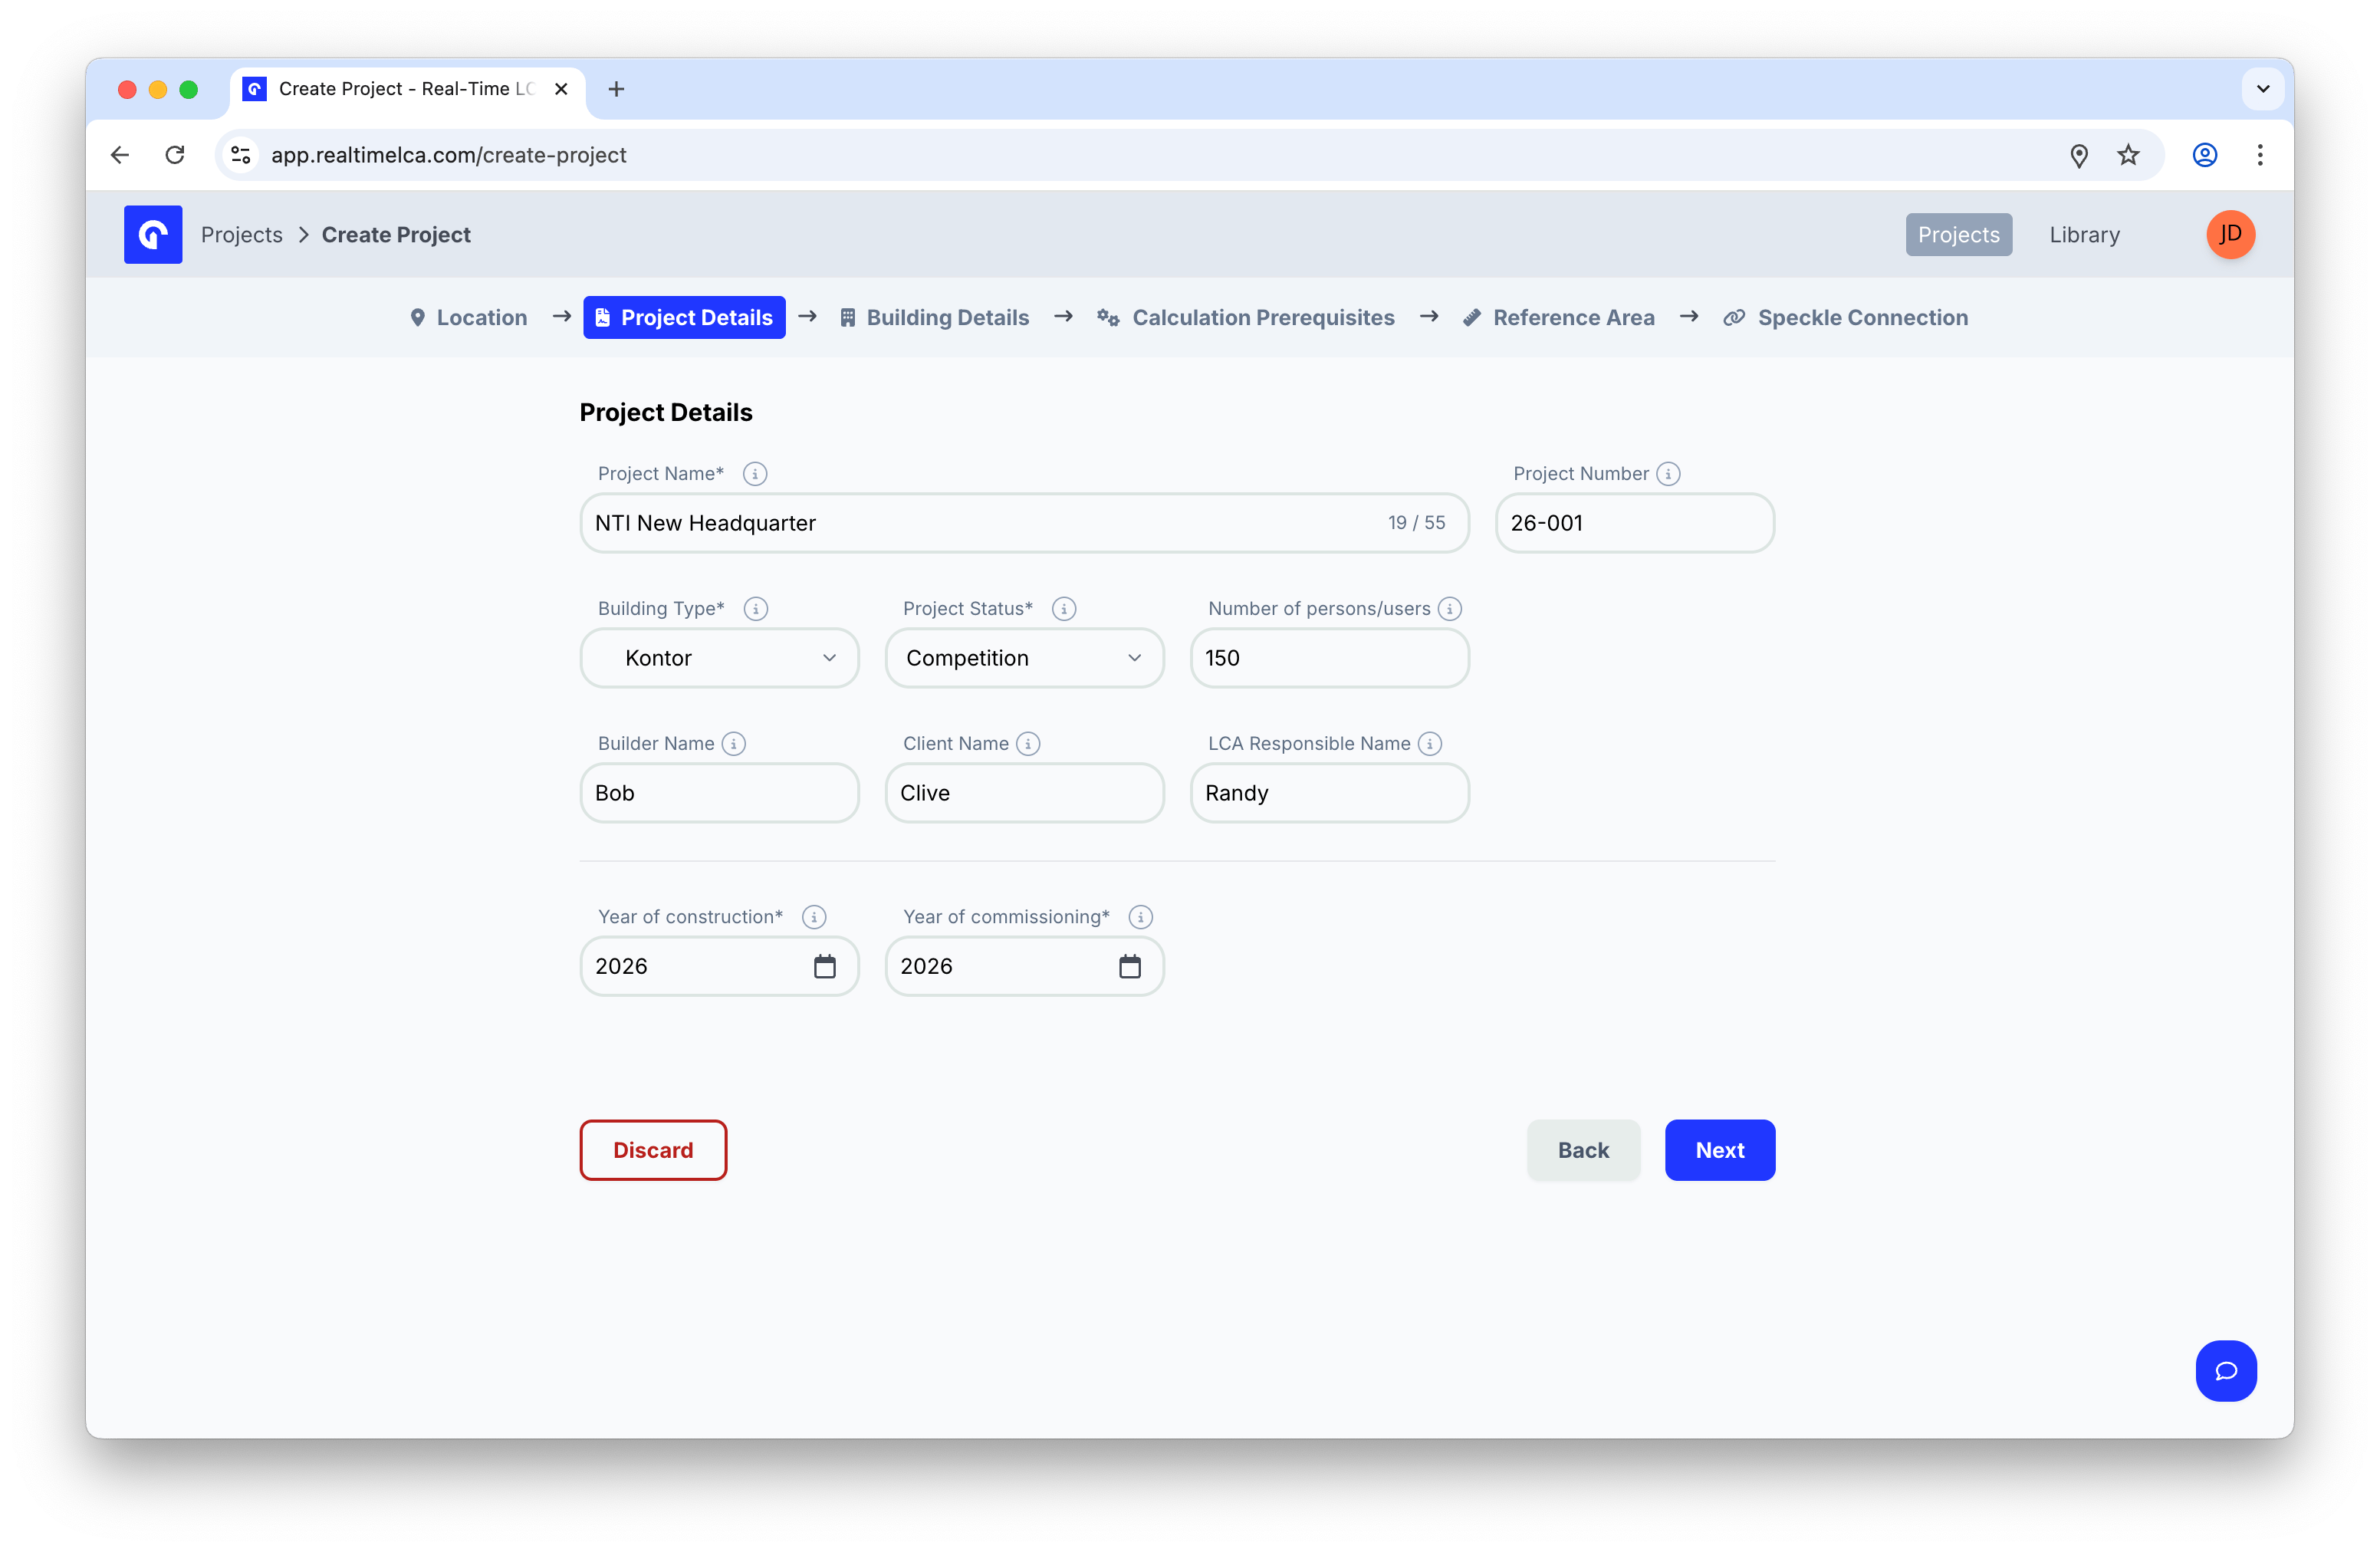Click the Building Type info icon
This screenshot has height=1552, width=2380.
[756, 609]
